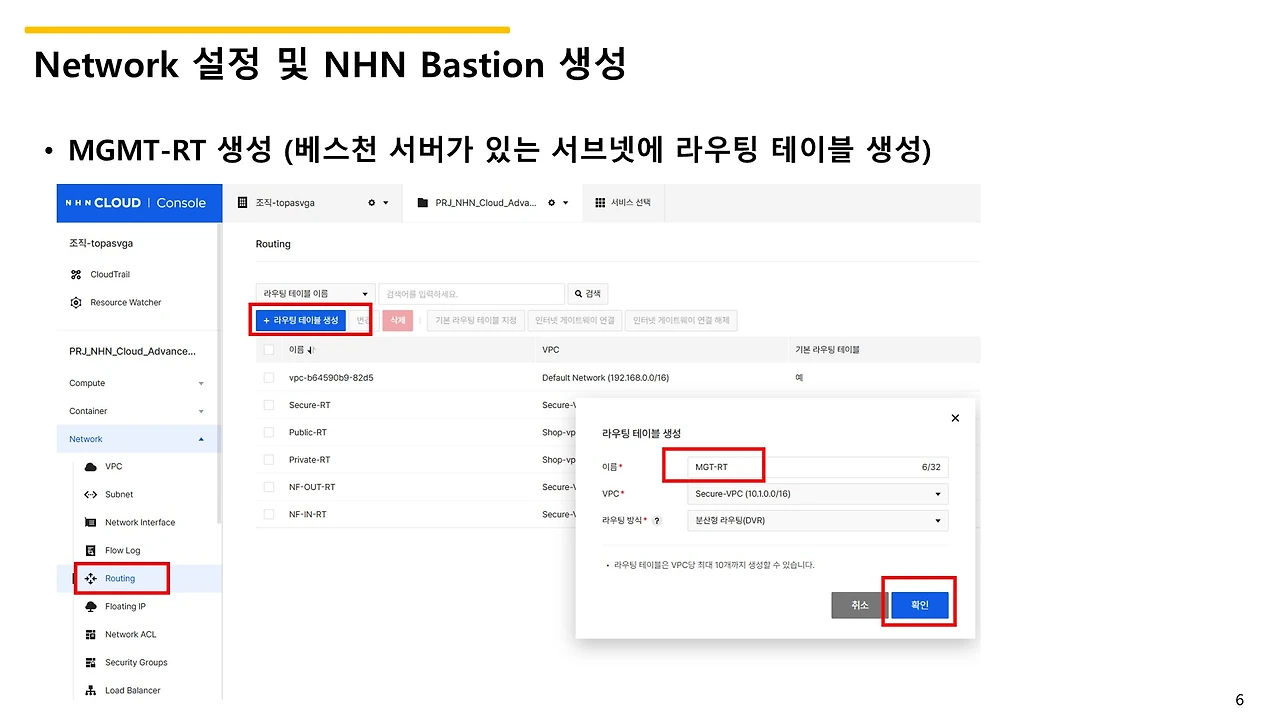This screenshot has height=720, width=1280.
Task: Check the Secure-RT row checkbox
Action: point(268,405)
